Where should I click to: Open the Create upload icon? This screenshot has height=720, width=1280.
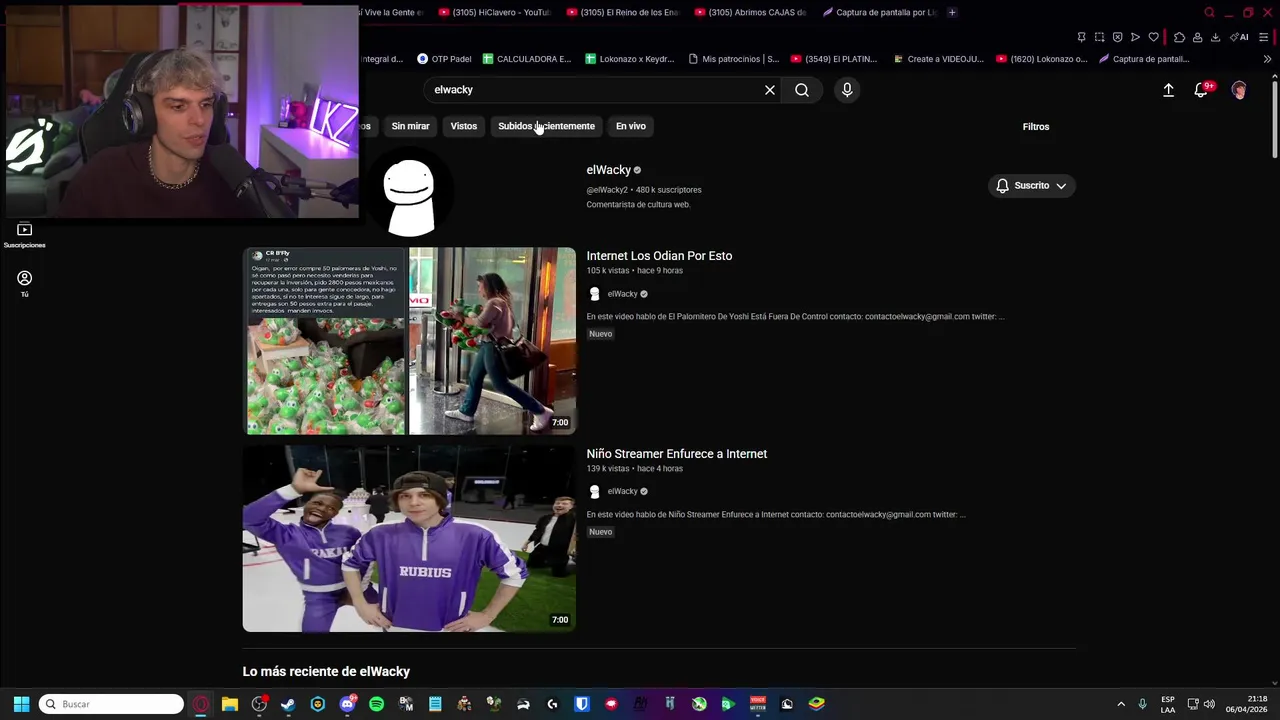[x=1168, y=90]
